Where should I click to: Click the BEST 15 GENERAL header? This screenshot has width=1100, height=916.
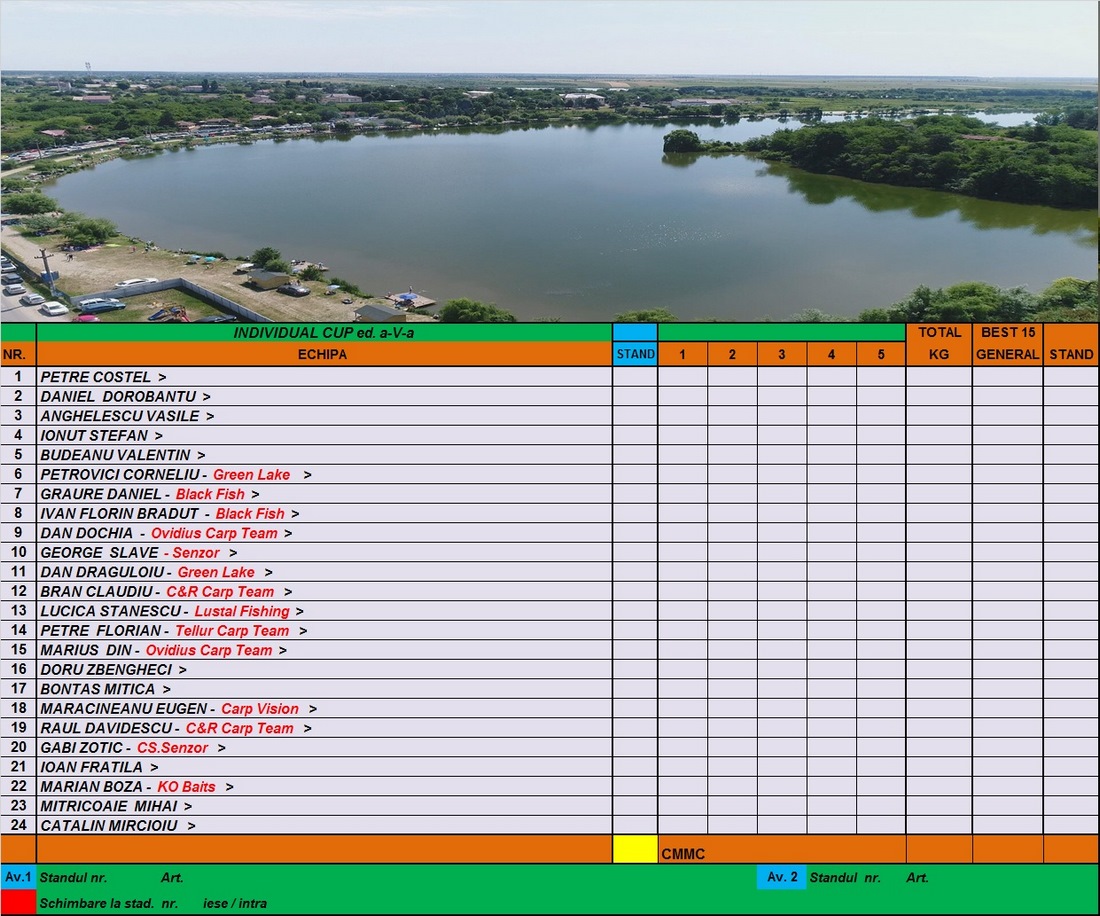click(1007, 343)
